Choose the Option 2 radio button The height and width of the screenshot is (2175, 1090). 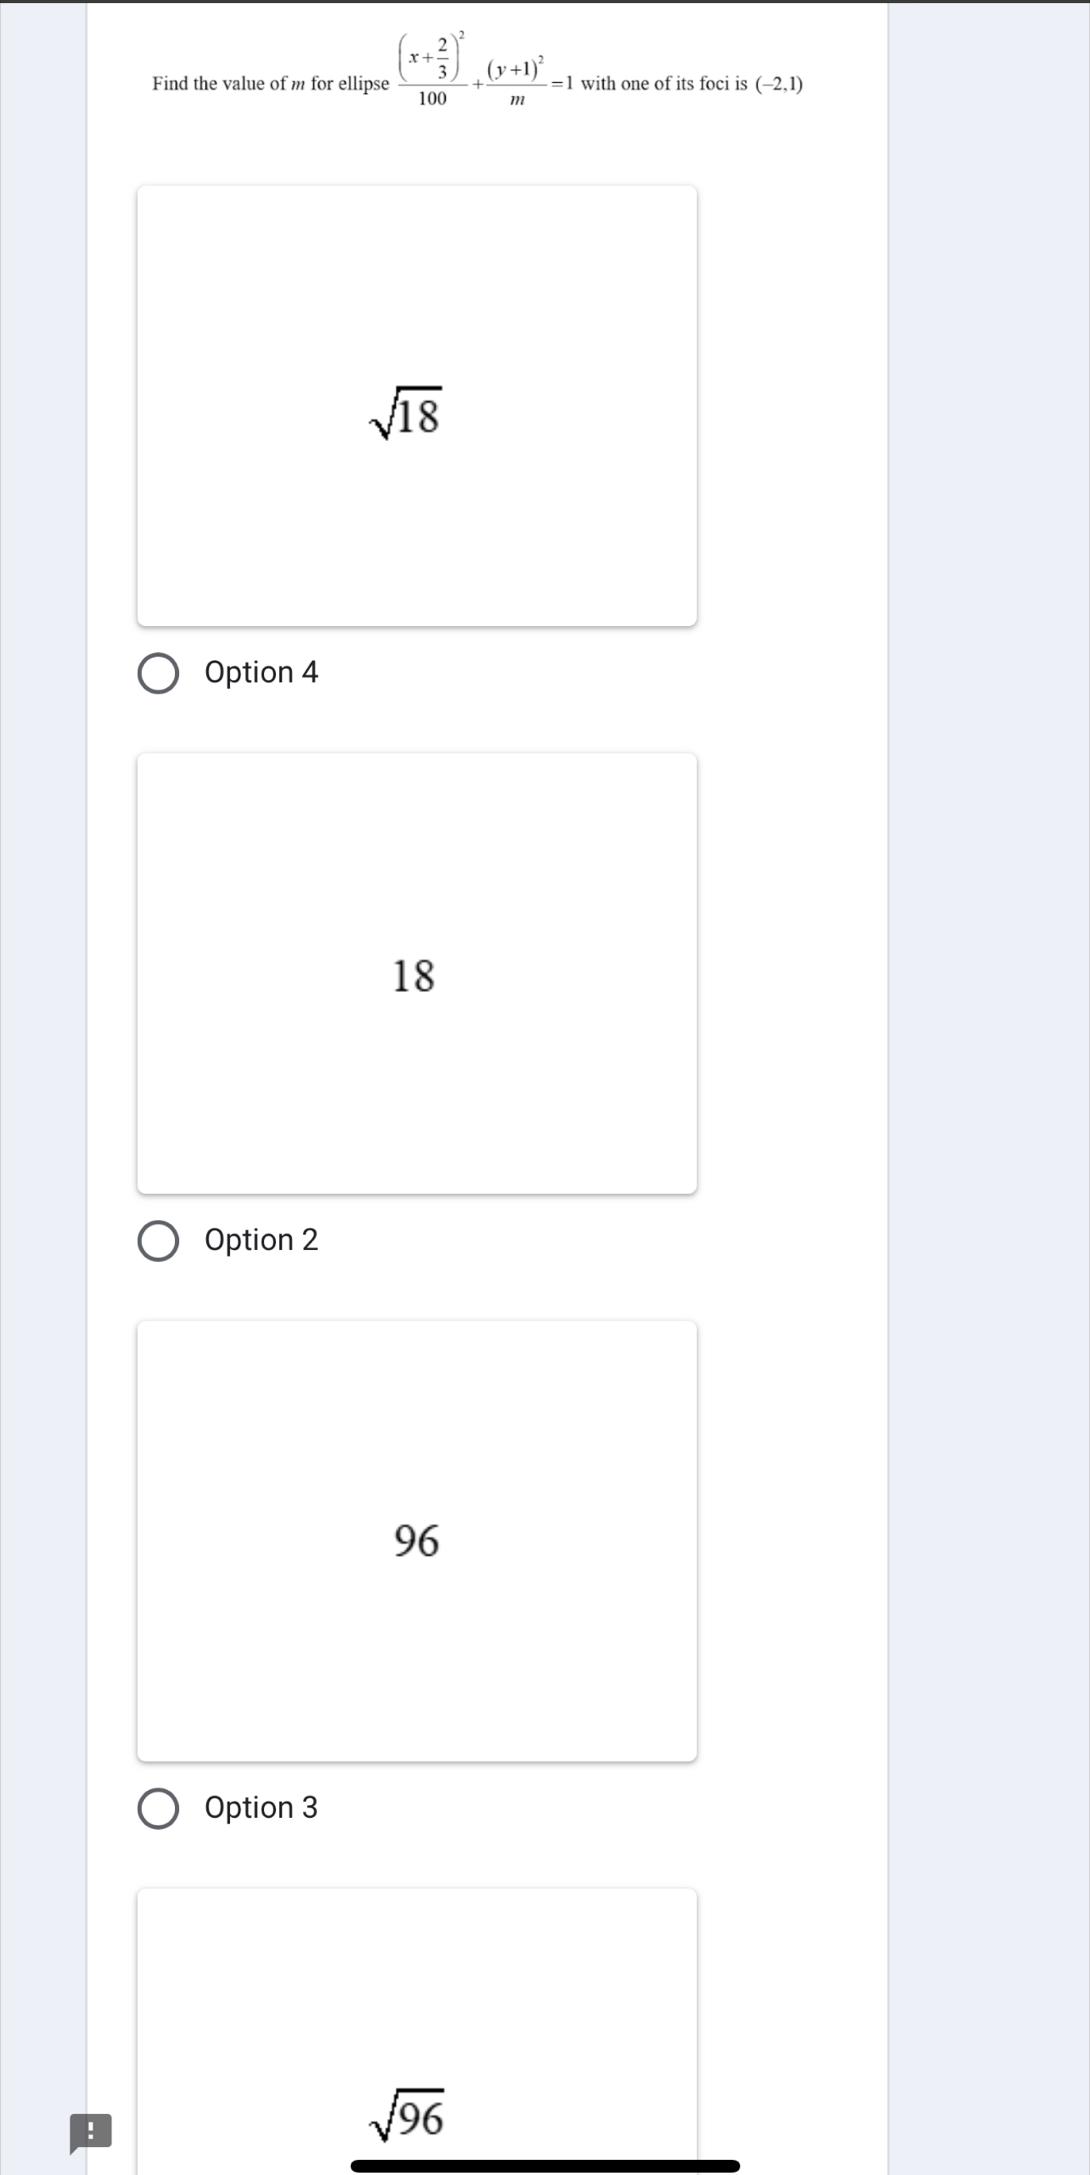click(158, 1241)
